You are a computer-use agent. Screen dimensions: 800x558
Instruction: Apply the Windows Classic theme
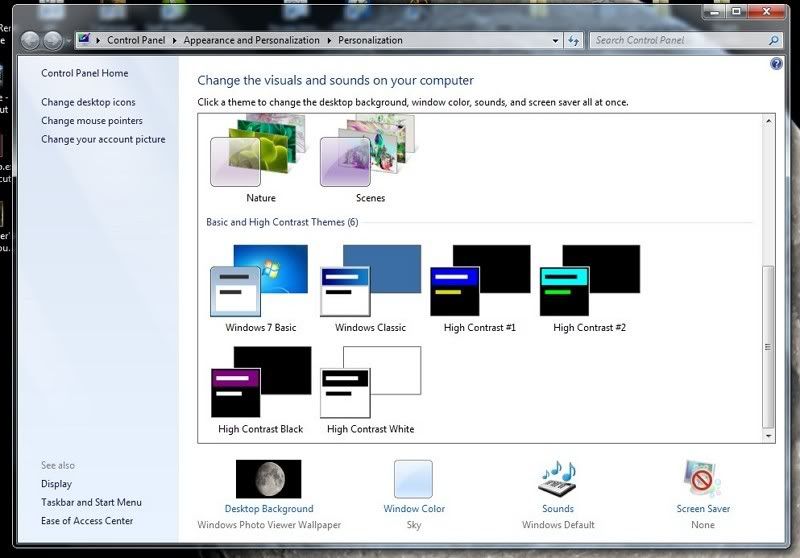tap(370, 281)
